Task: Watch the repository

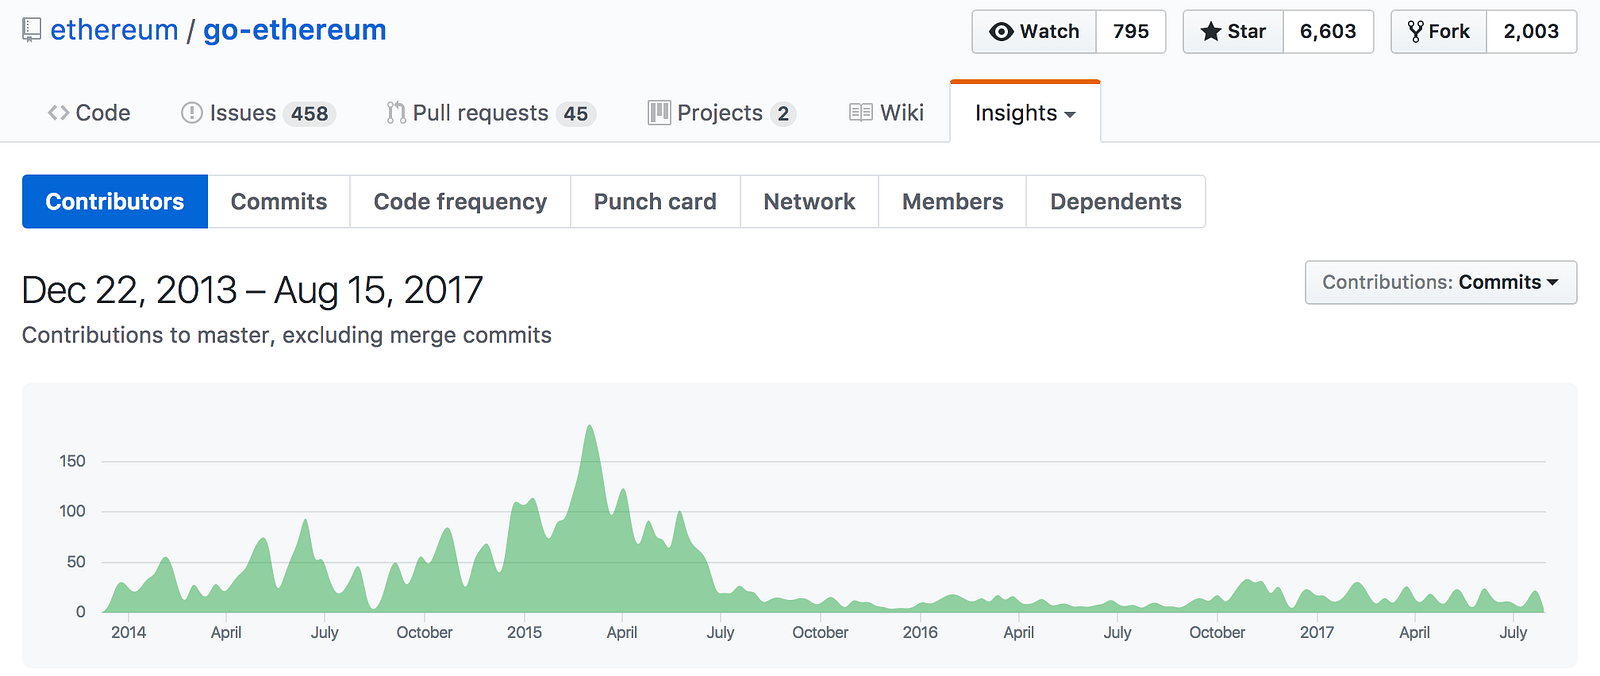Action: coord(1034,32)
